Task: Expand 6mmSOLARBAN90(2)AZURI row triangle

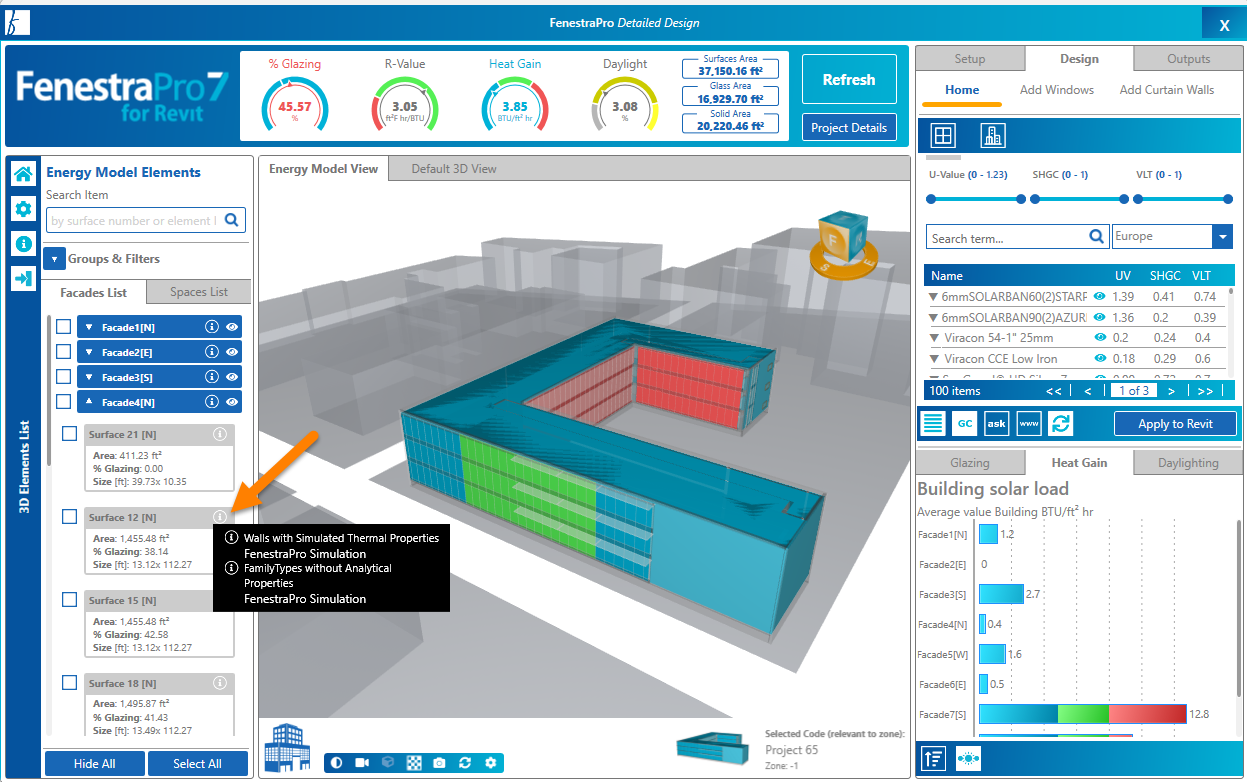Action: click(x=934, y=318)
